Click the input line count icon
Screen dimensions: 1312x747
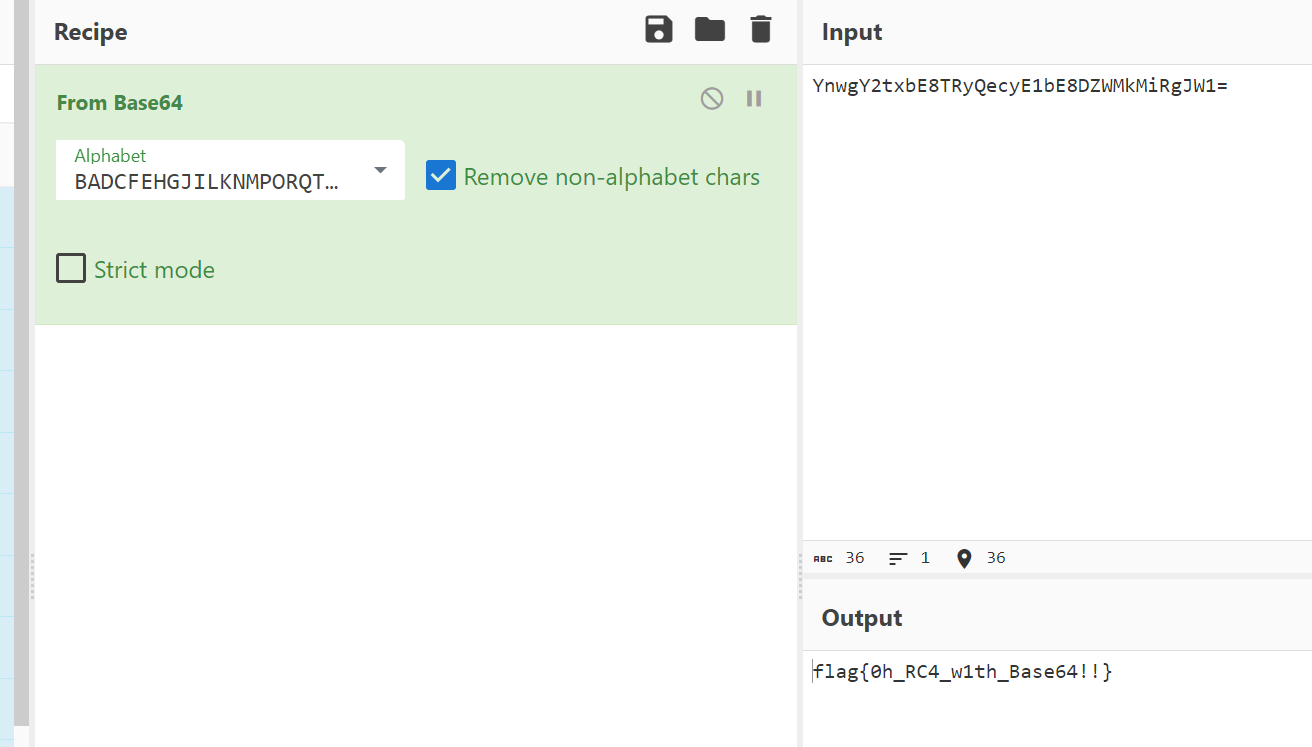click(898, 558)
